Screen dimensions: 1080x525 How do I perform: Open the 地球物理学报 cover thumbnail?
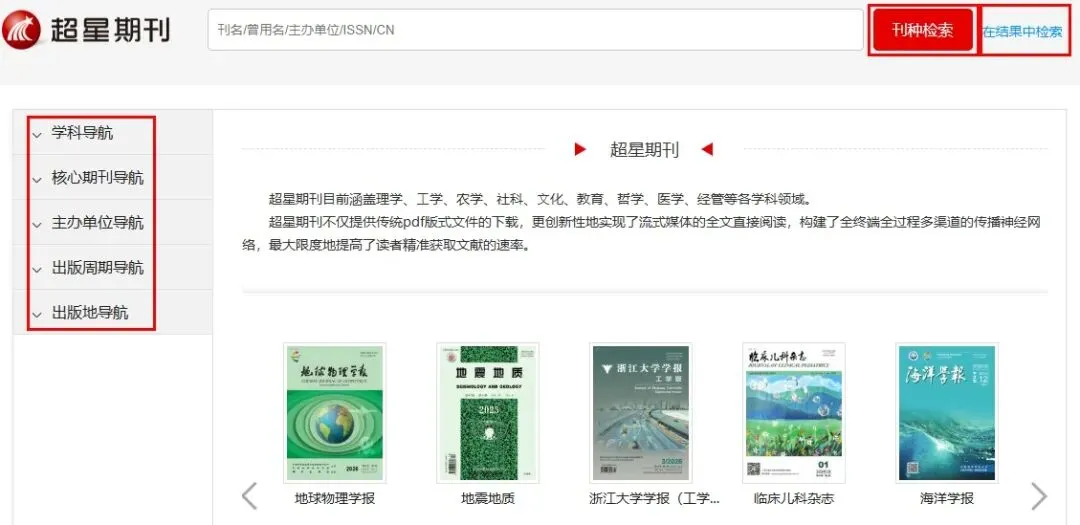tap(335, 413)
